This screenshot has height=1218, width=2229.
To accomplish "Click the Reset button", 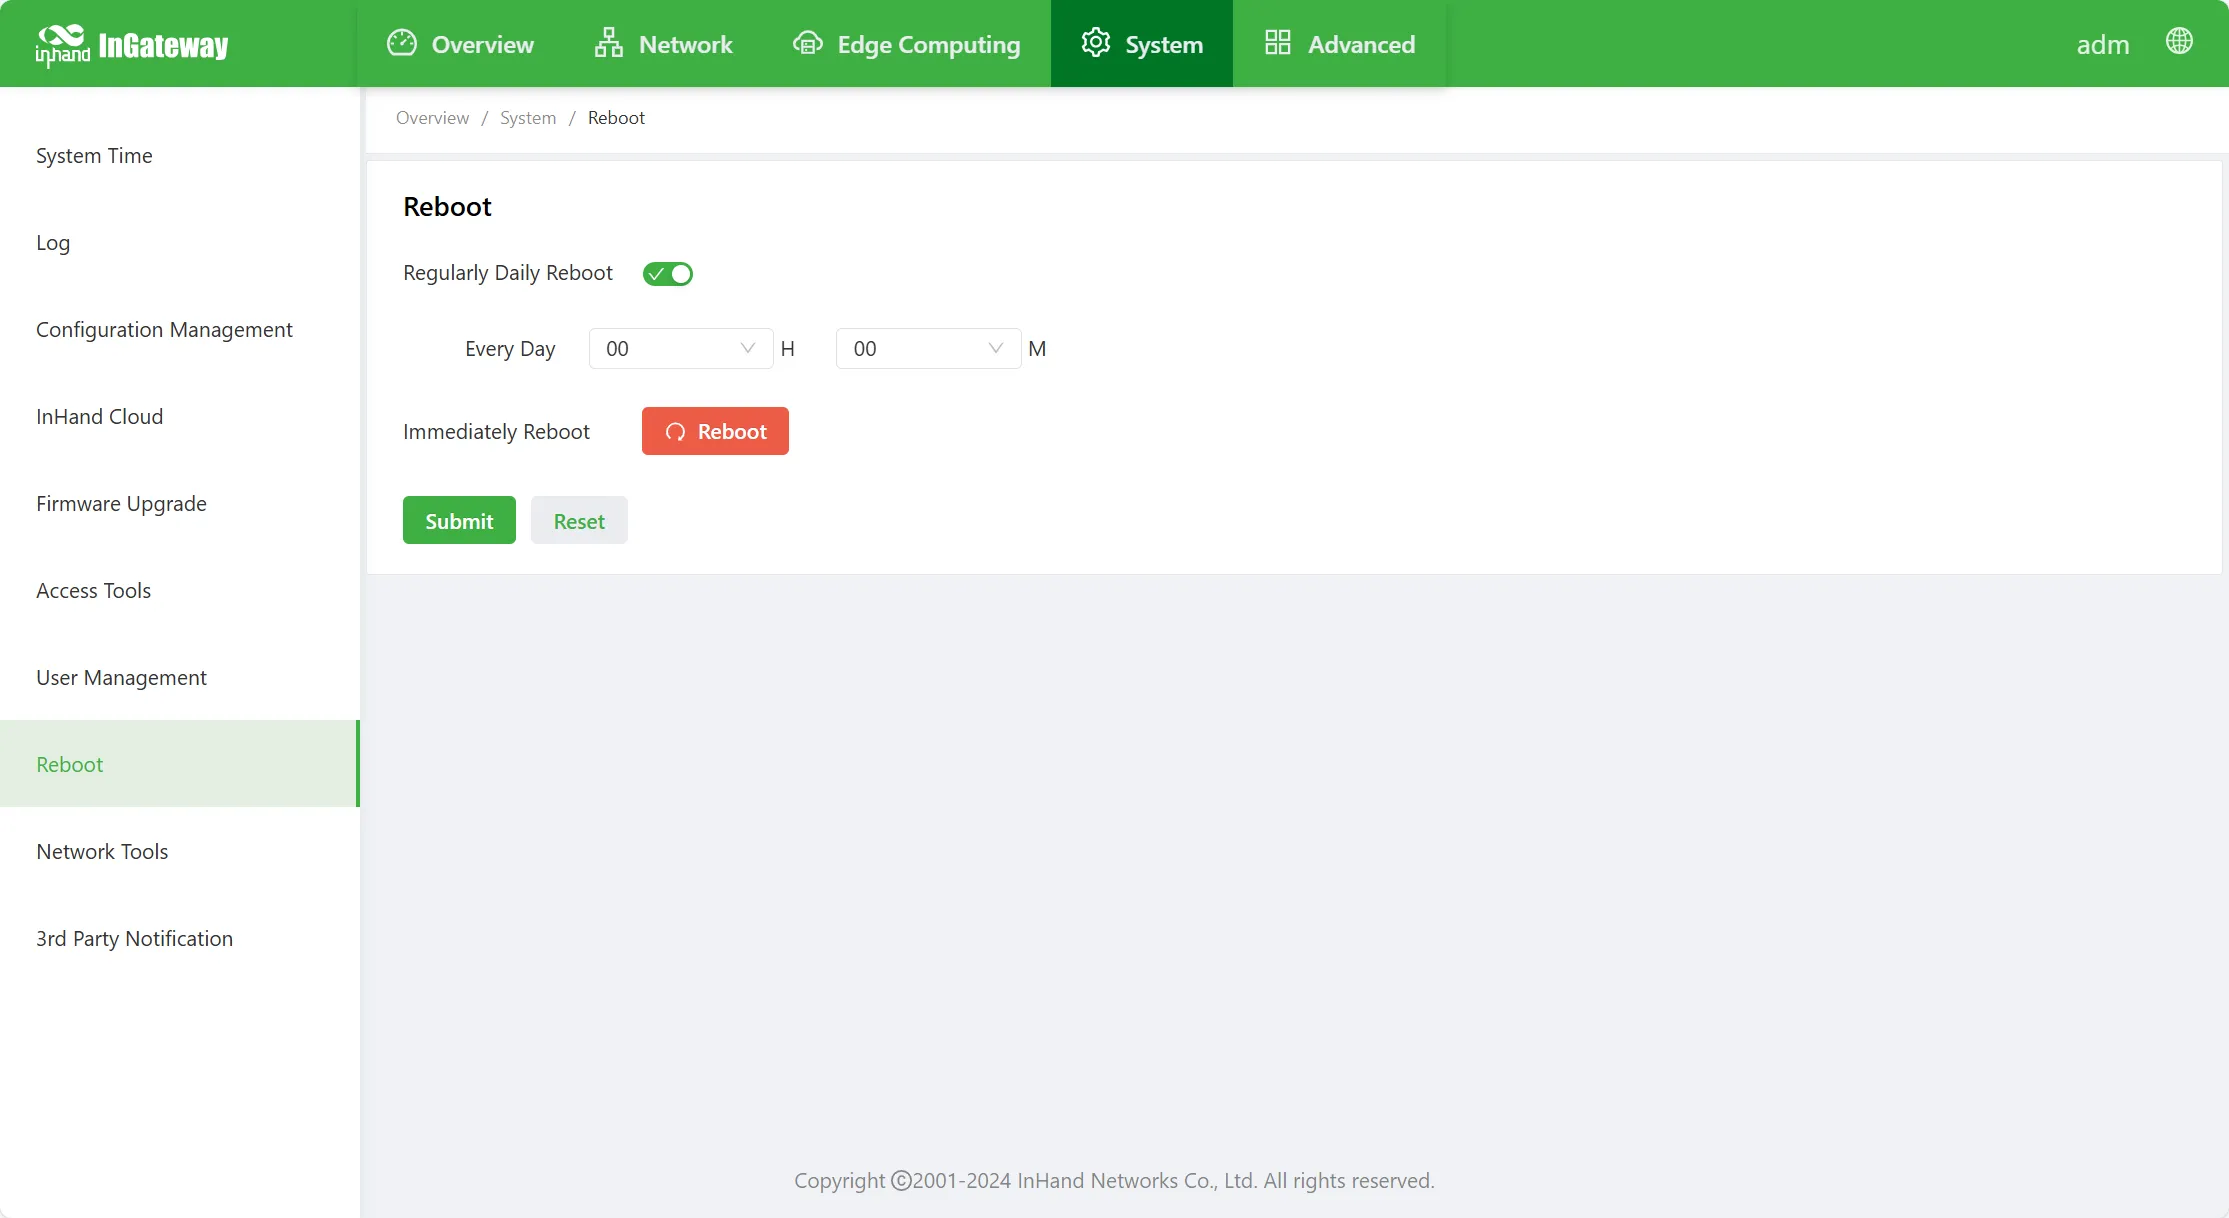I will [x=579, y=521].
